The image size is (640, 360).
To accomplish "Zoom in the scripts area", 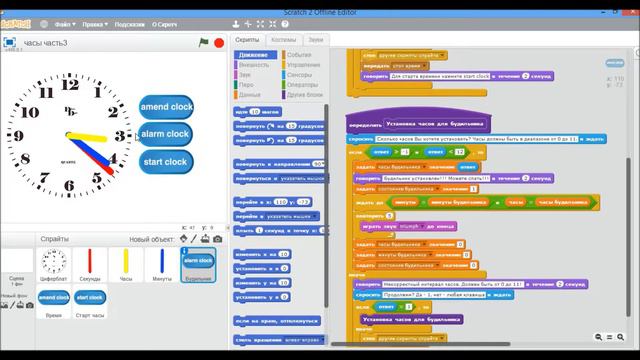I will (x=620, y=337).
